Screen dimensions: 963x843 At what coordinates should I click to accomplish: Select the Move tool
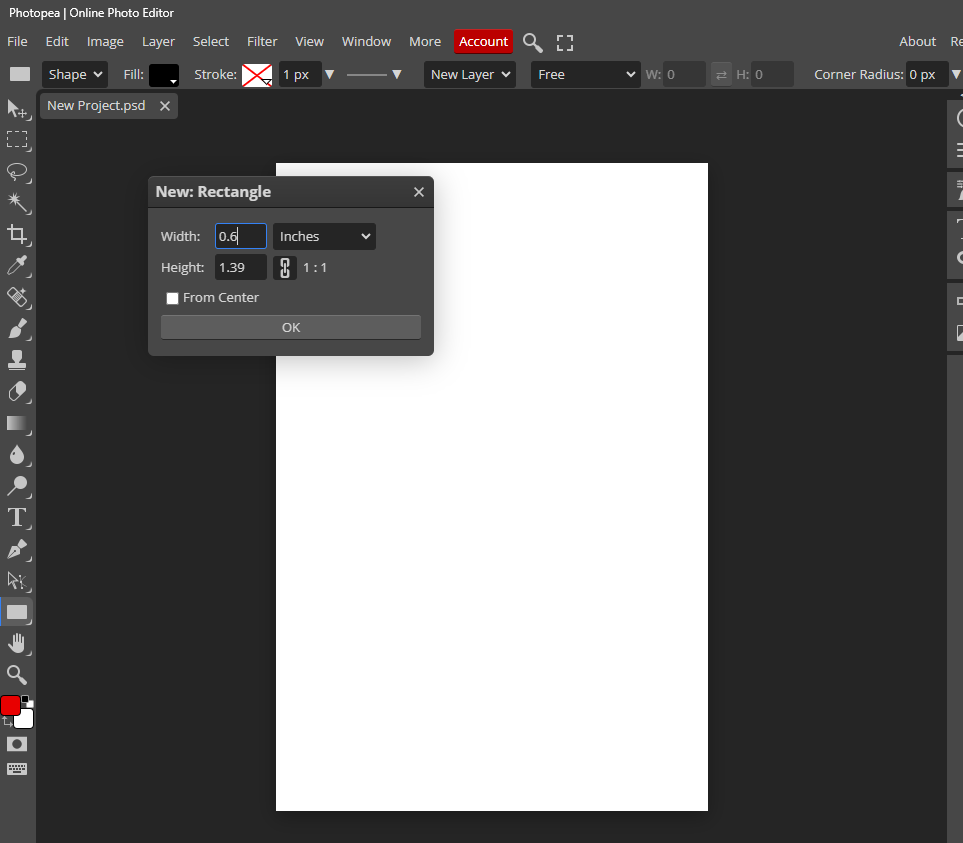click(x=17, y=108)
